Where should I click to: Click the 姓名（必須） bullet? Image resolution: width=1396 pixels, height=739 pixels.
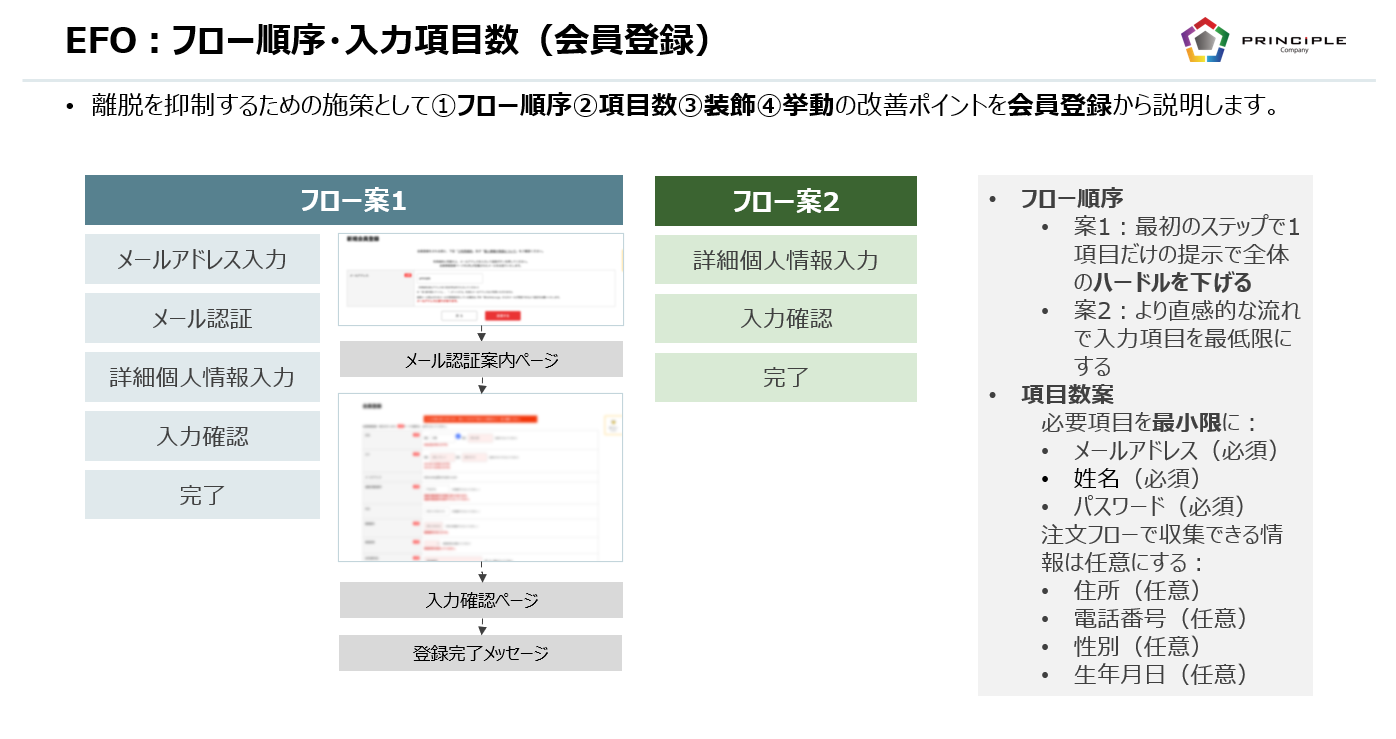(1138, 478)
